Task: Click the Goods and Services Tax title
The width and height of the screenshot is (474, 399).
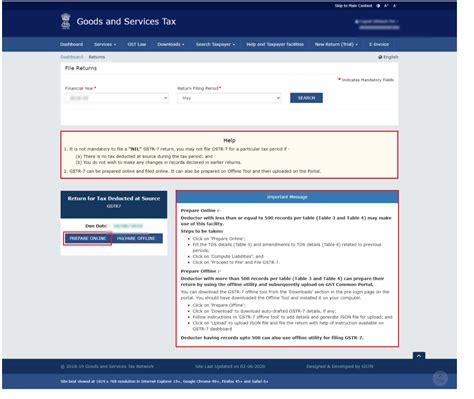Action: 126,21
